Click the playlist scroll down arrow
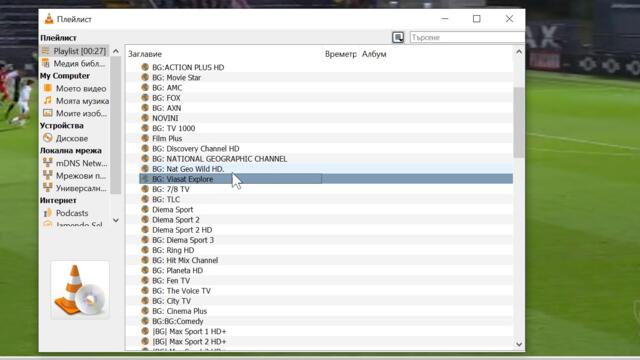Screen dimensions: 640x360 click(519, 344)
